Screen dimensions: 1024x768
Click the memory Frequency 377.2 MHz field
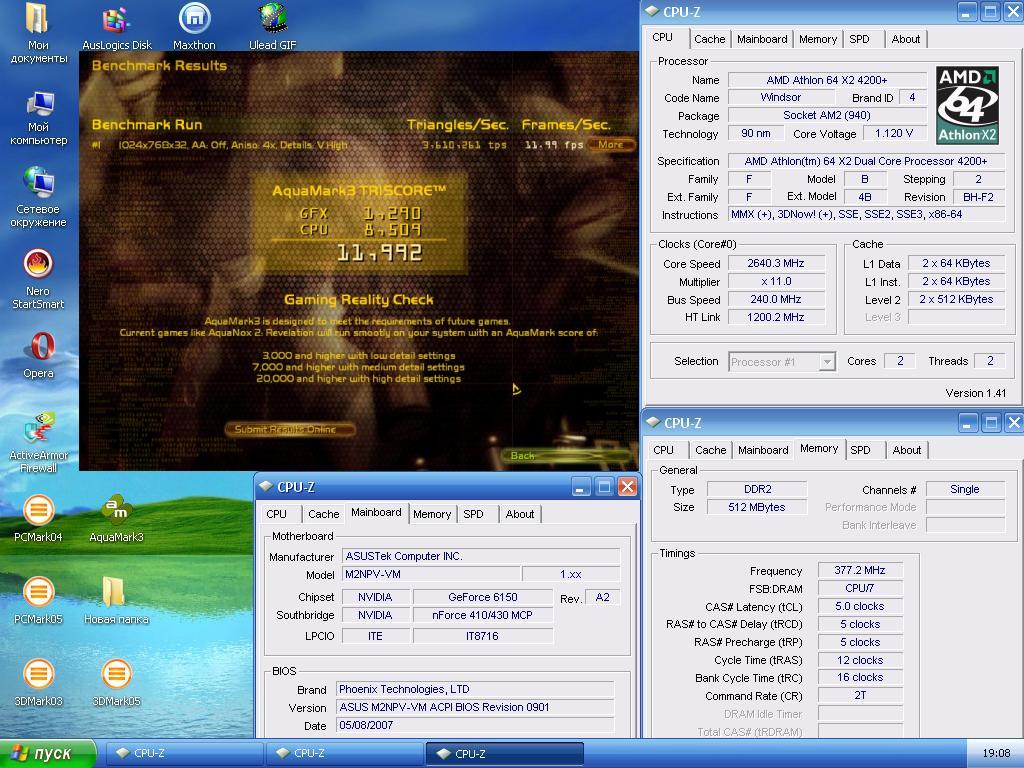click(859, 570)
